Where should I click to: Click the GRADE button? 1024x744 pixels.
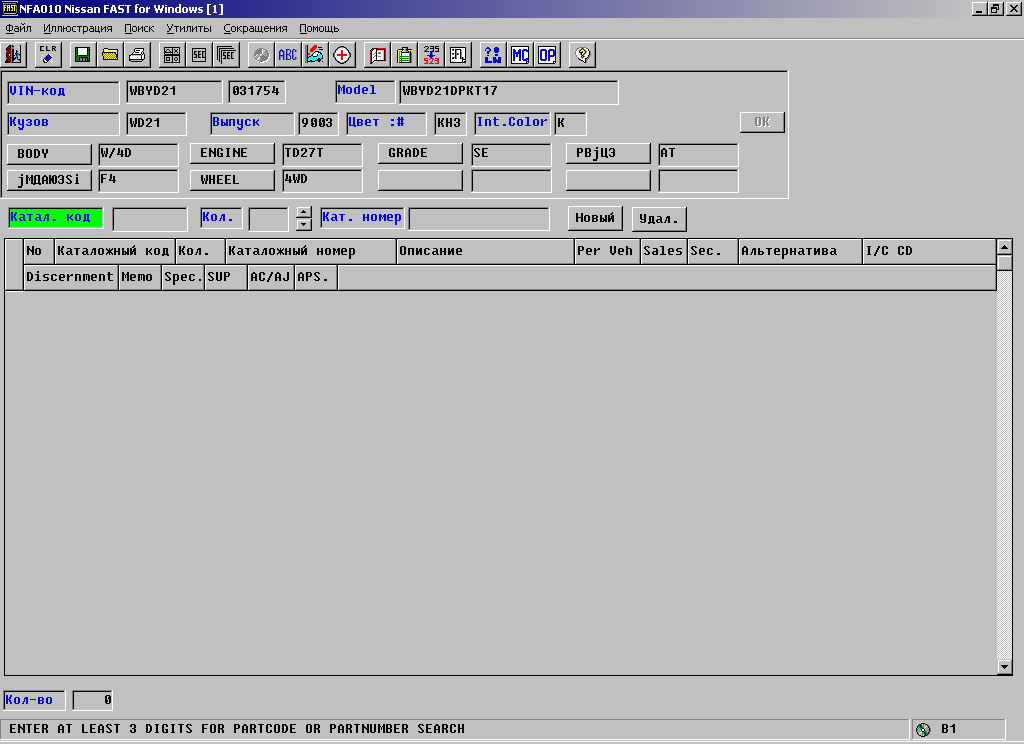coord(420,153)
